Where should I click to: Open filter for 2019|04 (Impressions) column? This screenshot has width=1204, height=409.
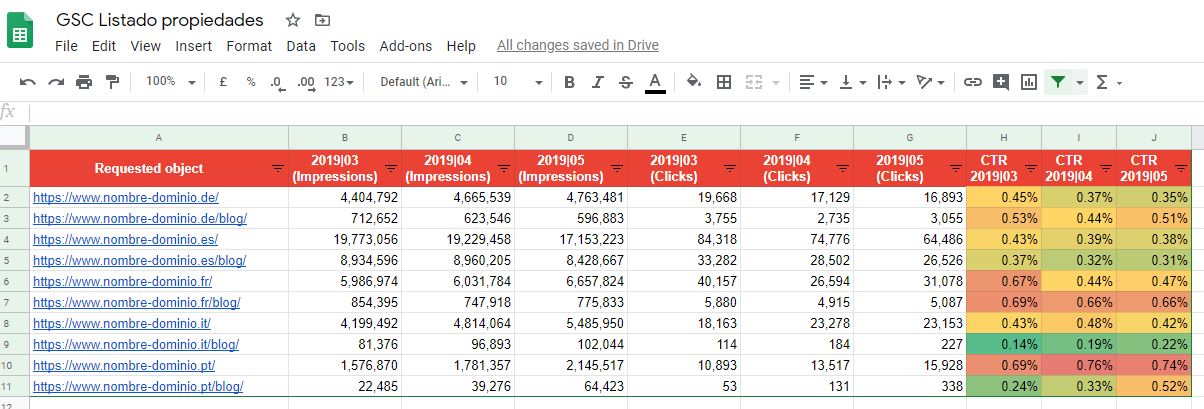(503, 169)
